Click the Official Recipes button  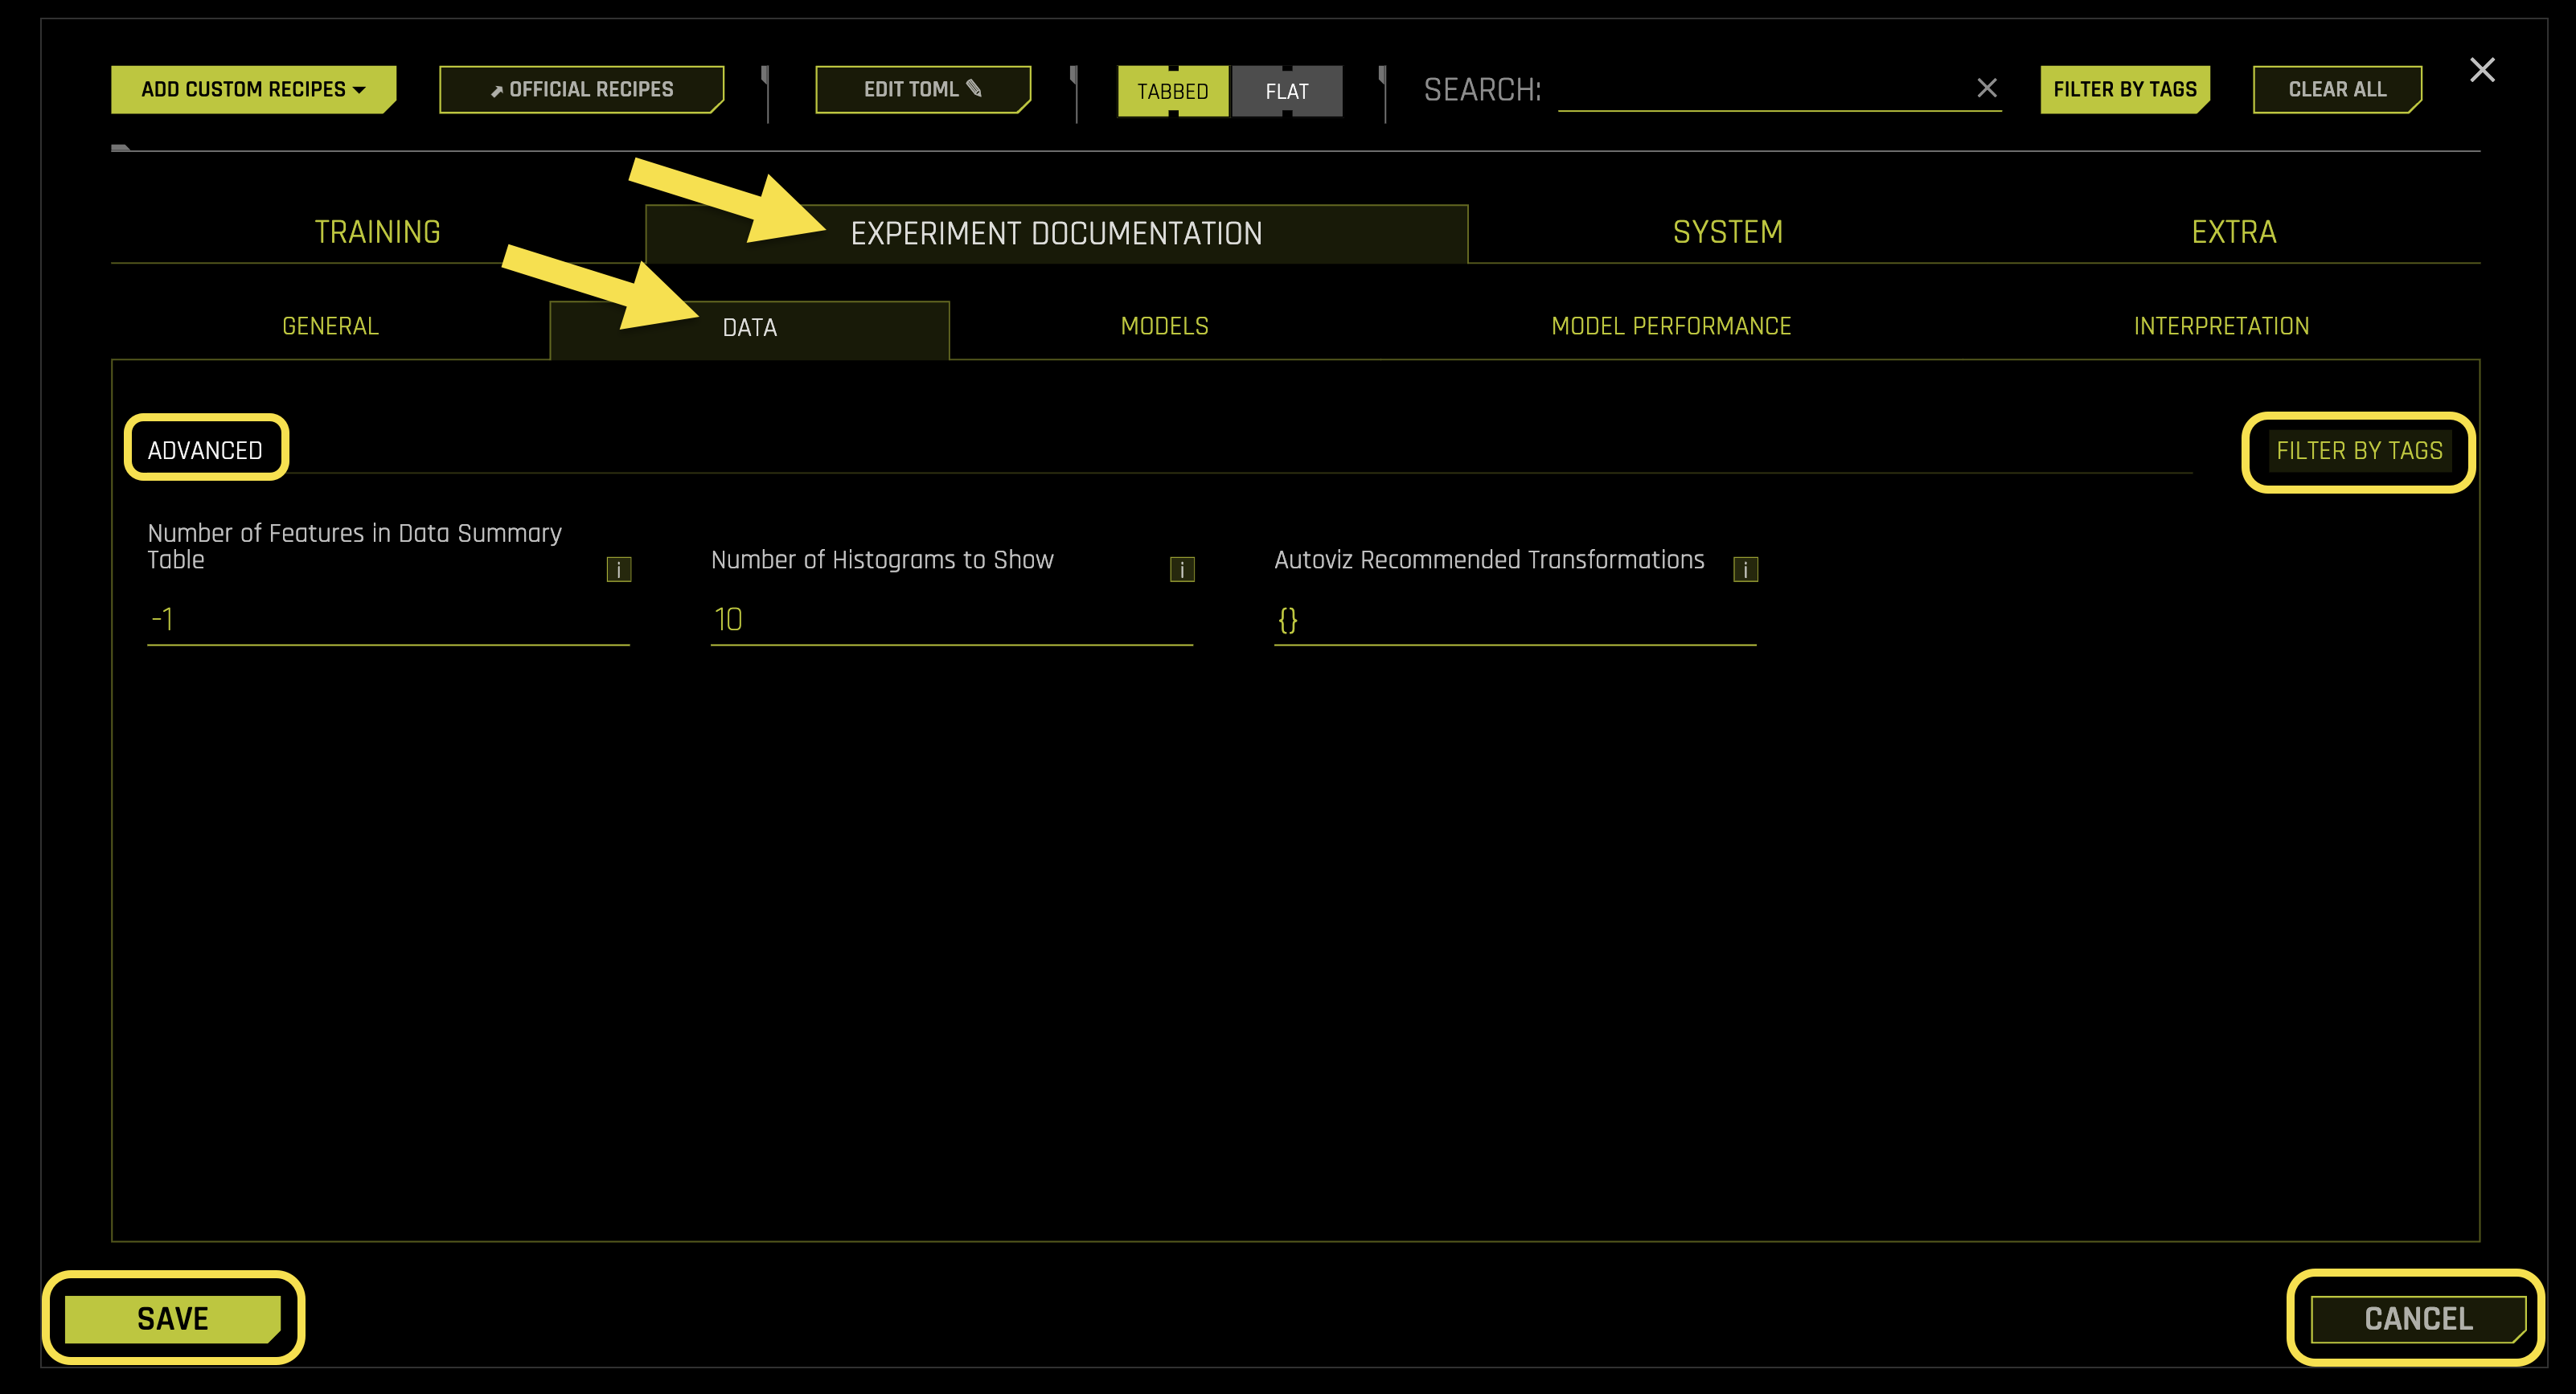point(580,89)
